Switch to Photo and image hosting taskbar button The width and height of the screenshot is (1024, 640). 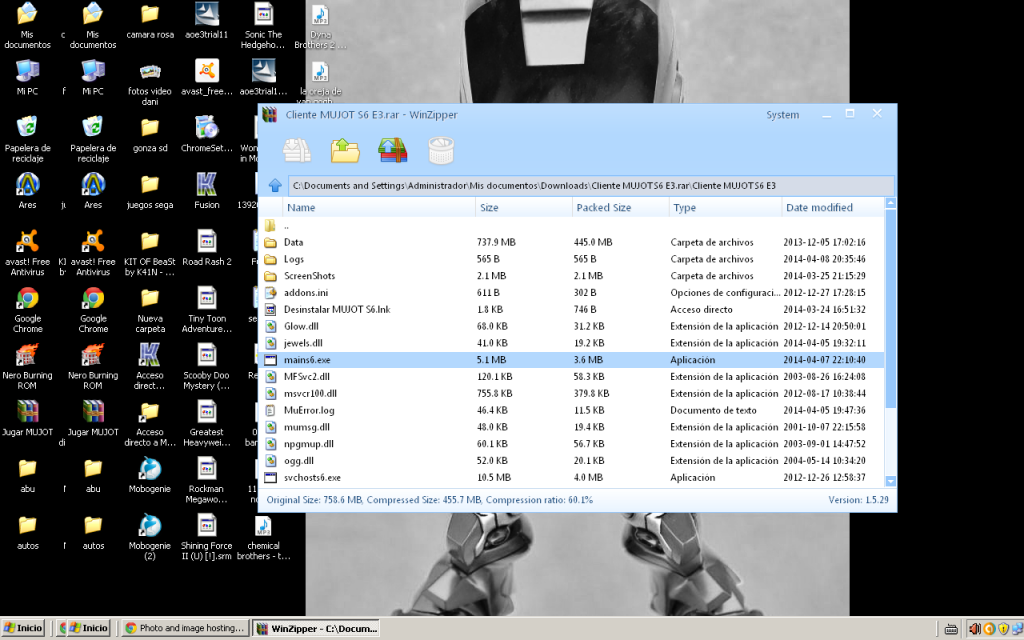pos(184,628)
